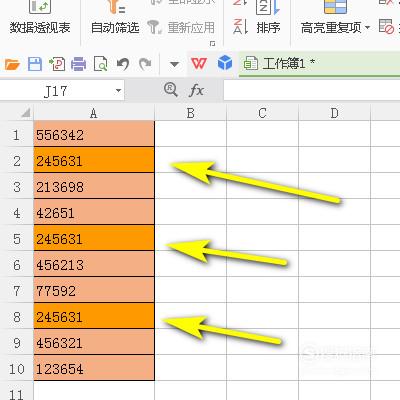Select row 7 header
Viewport: 400px width, 400px height.
tap(16, 291)
